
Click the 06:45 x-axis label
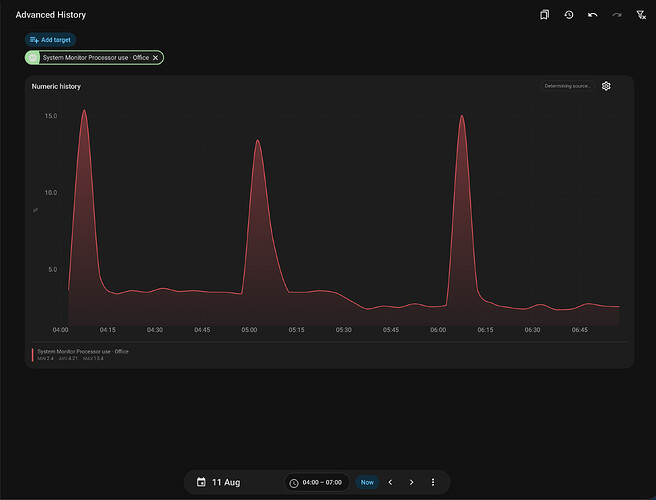pyautogui.click(x=579, y=330)
